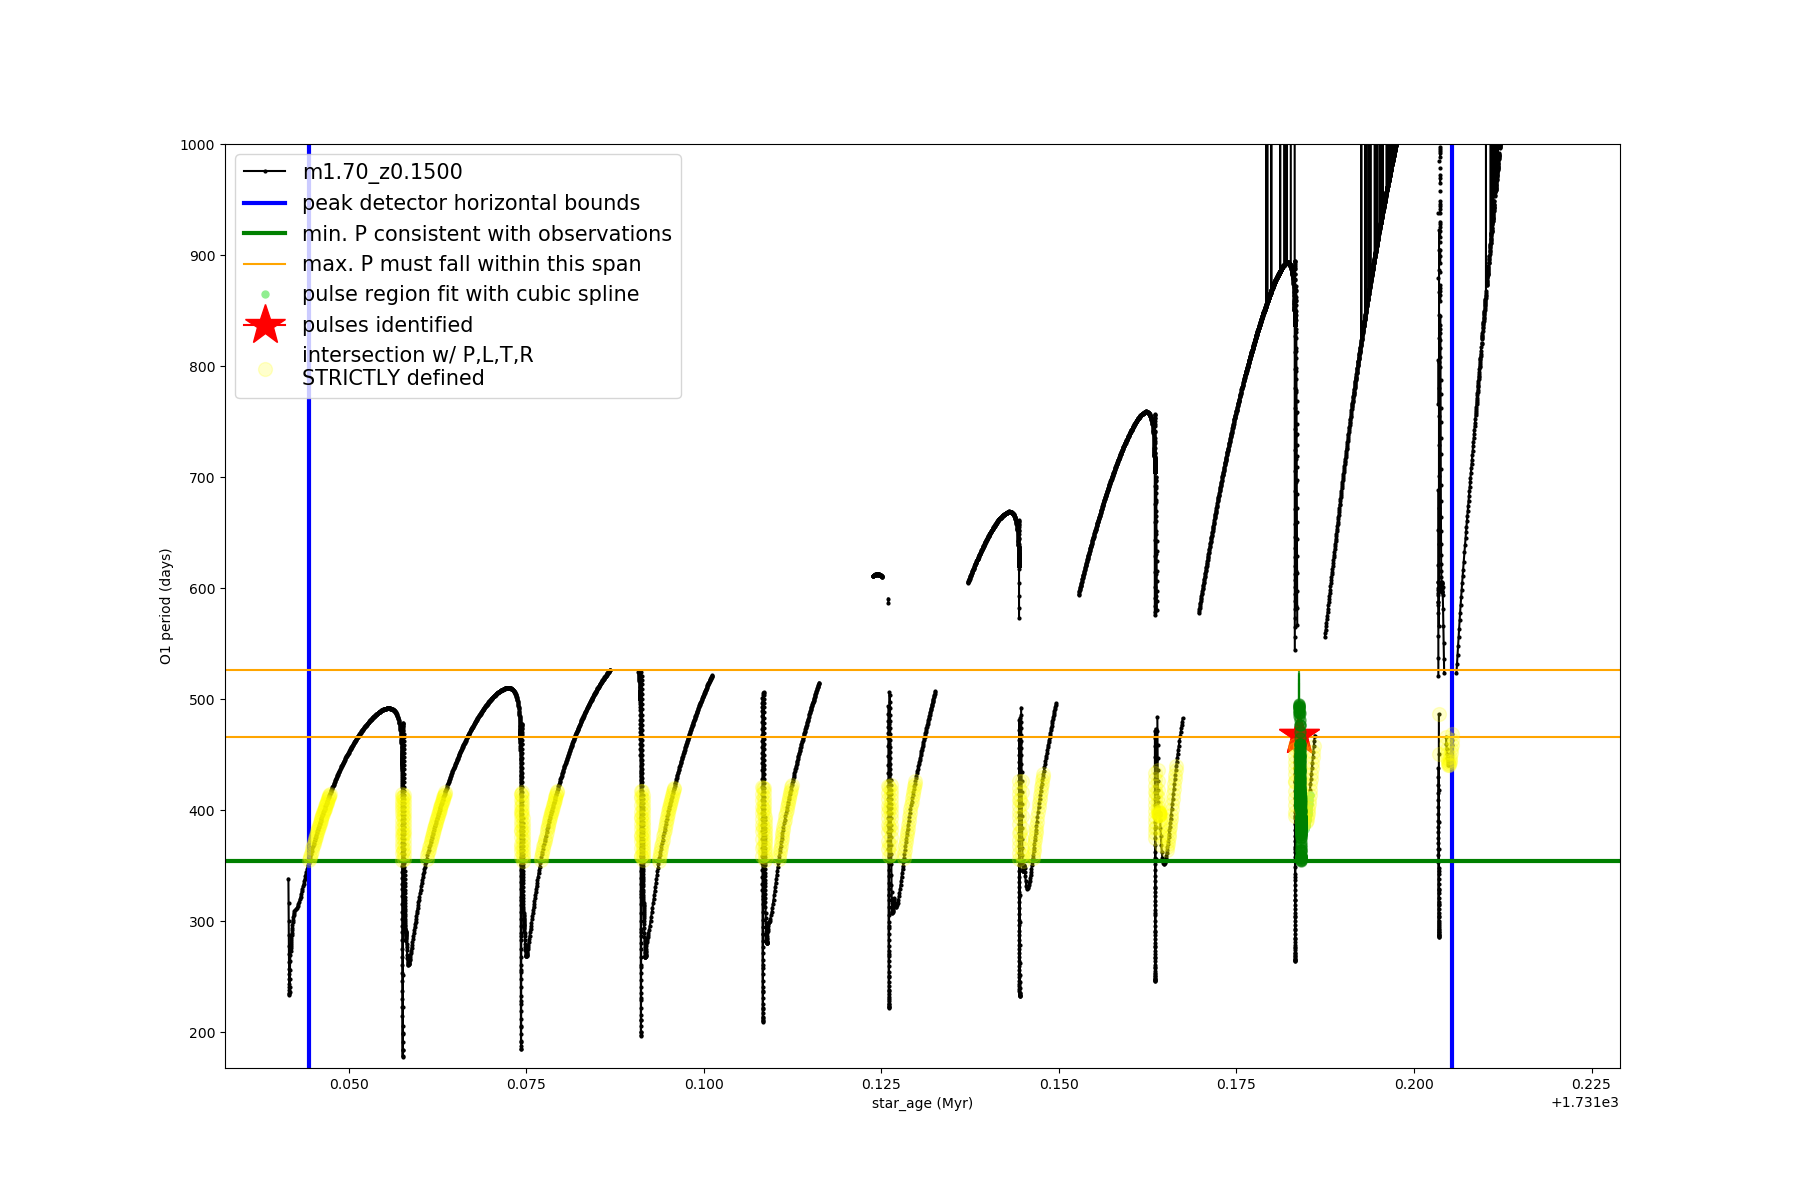Click the red star icon in the legend

pyautogui.click(x=265, y=324)
